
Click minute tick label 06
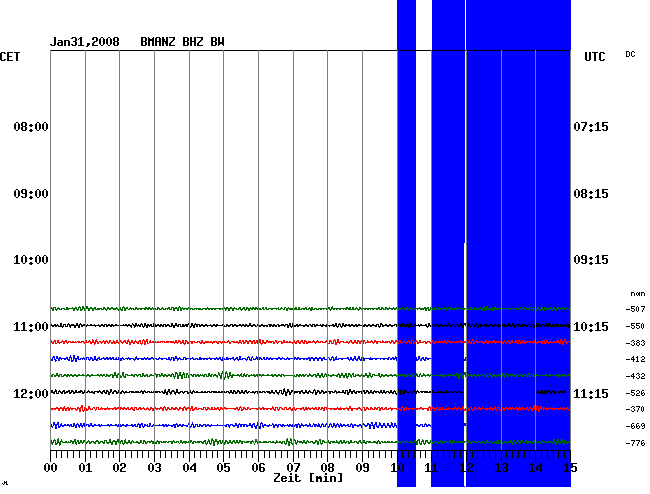tap(259, 468)
